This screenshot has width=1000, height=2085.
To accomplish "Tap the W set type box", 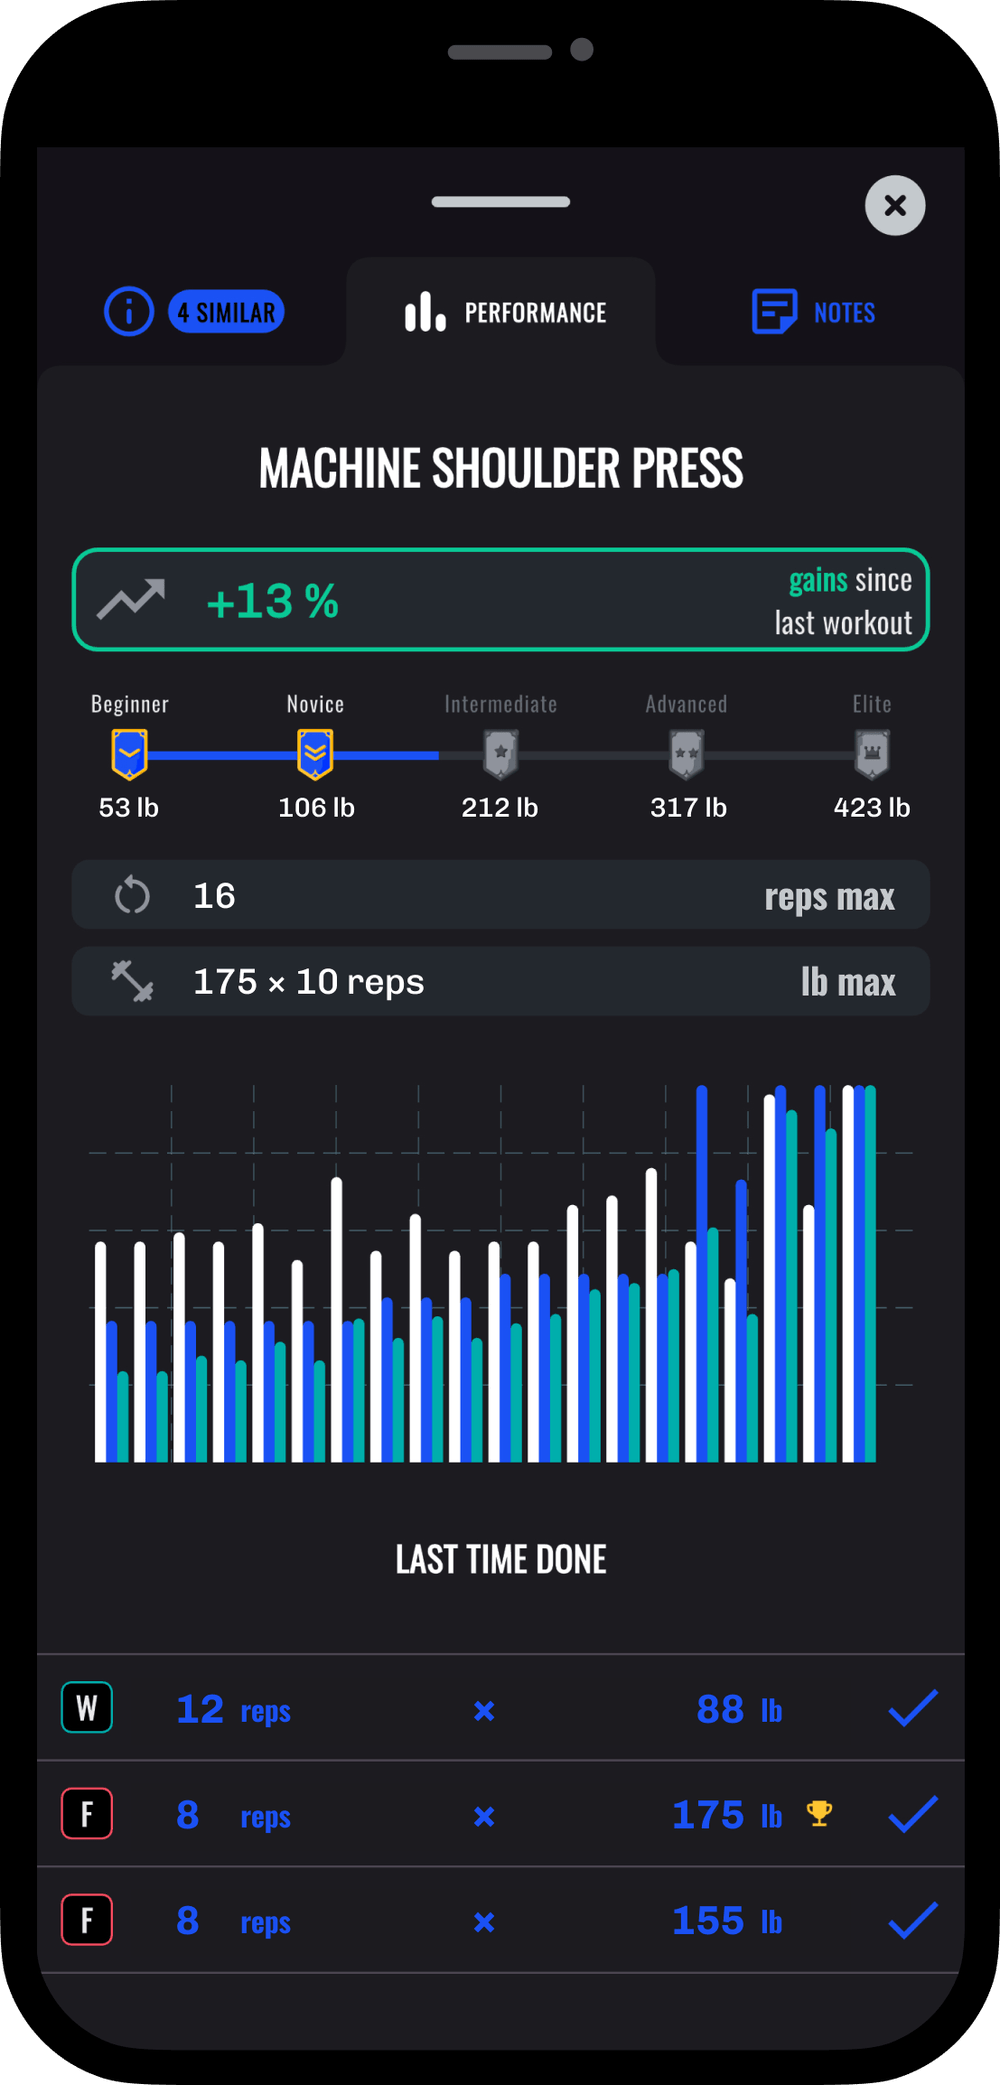I will point(87,1708).
